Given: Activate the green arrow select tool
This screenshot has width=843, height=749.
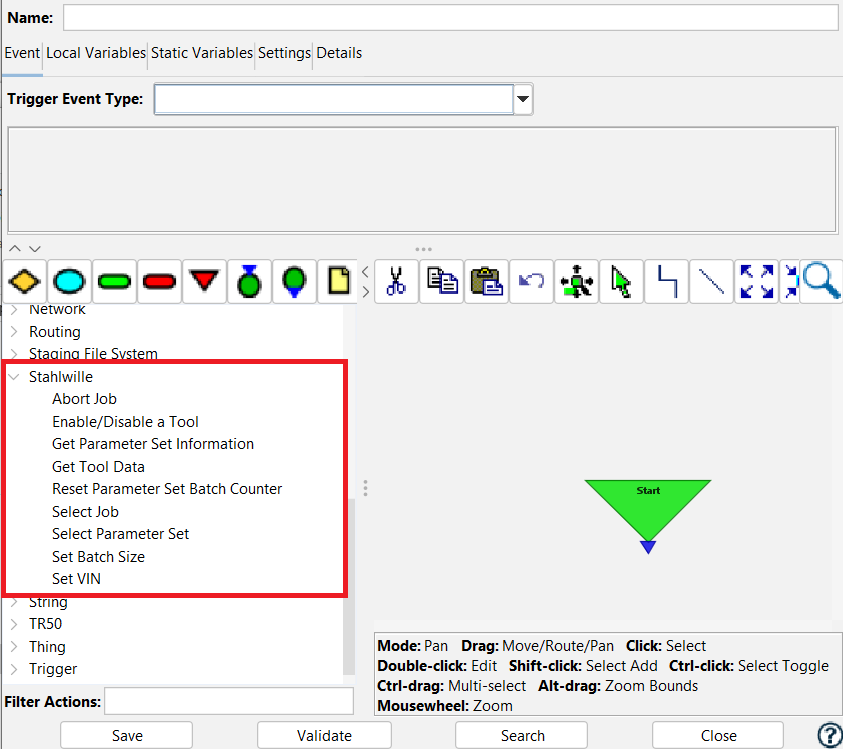Looking at the screenshot, I should (x=621, y=281).
